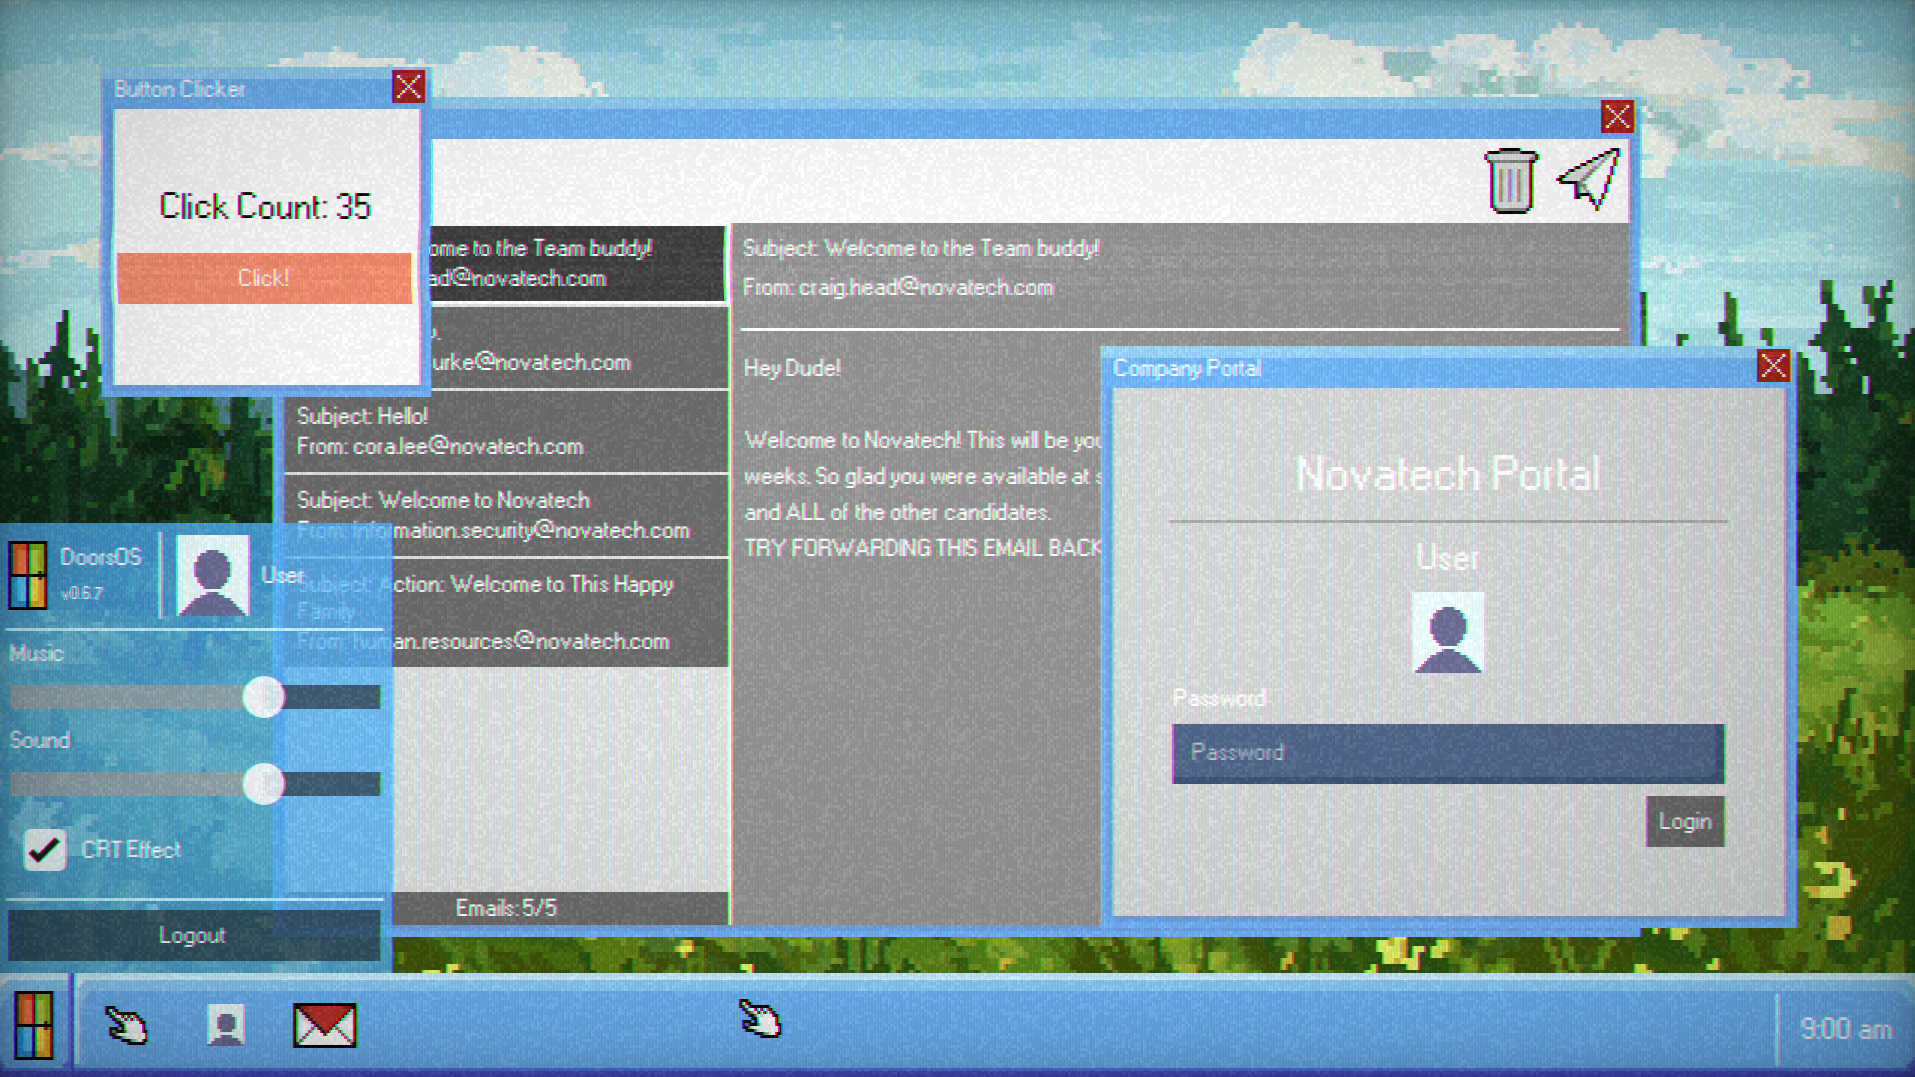
Task: Click the 'Hey Dude!' greeting in the email body
Action: 792,368
